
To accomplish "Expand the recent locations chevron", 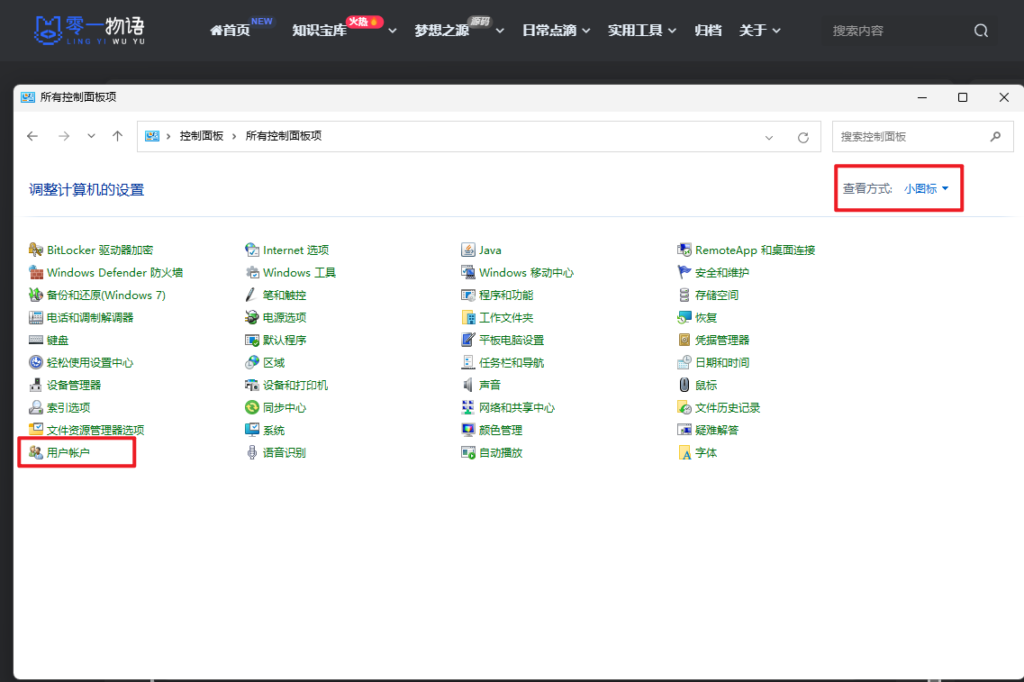I will click(x=91, y=136).
